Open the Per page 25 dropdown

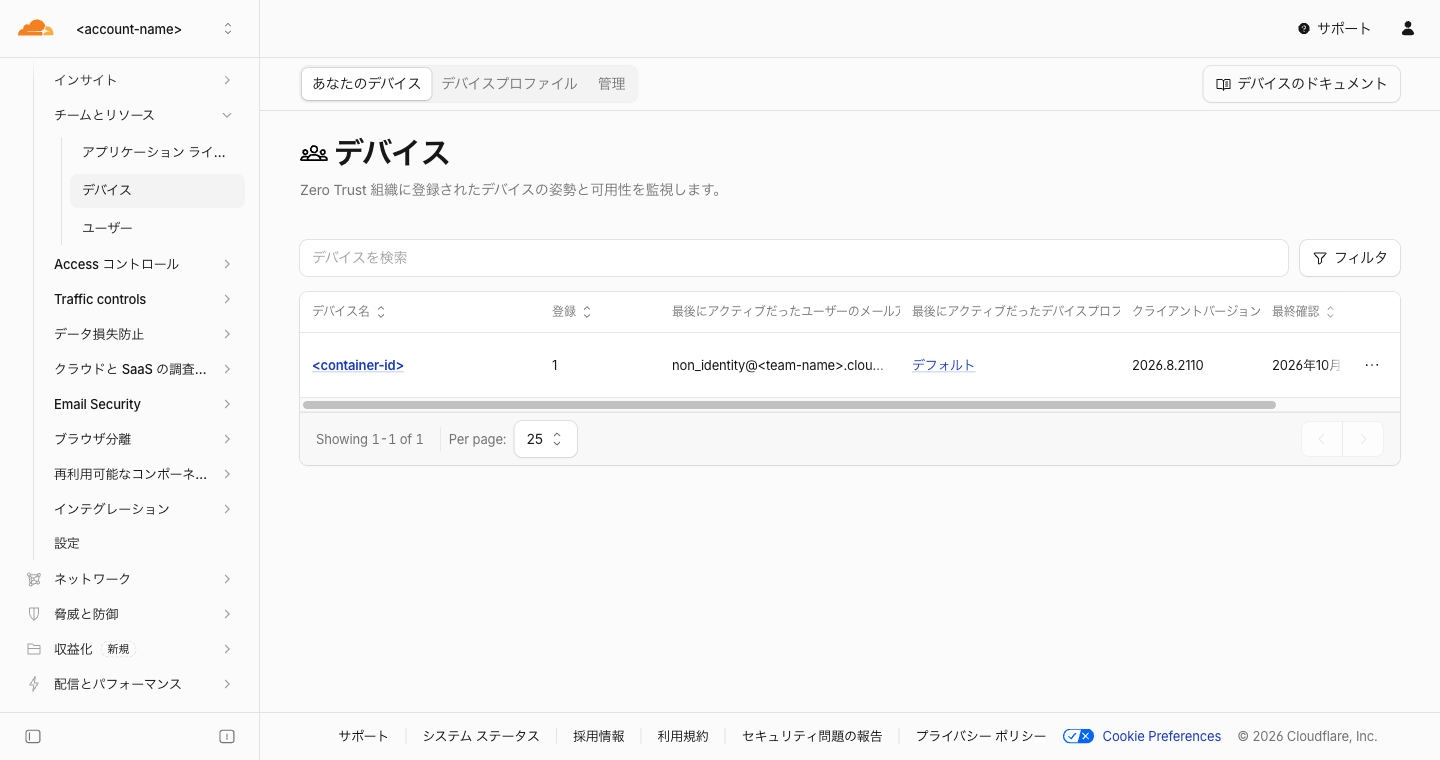545,439
